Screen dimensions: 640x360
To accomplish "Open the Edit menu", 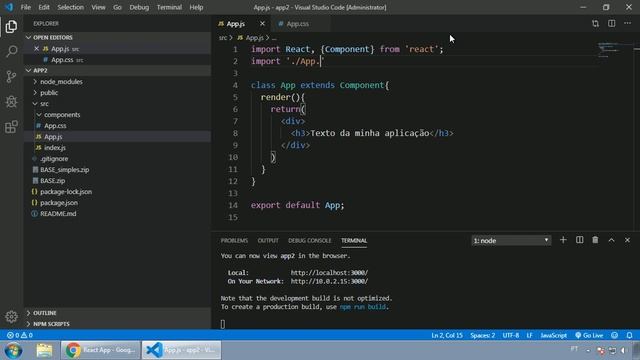I will [x=44, y=7].
